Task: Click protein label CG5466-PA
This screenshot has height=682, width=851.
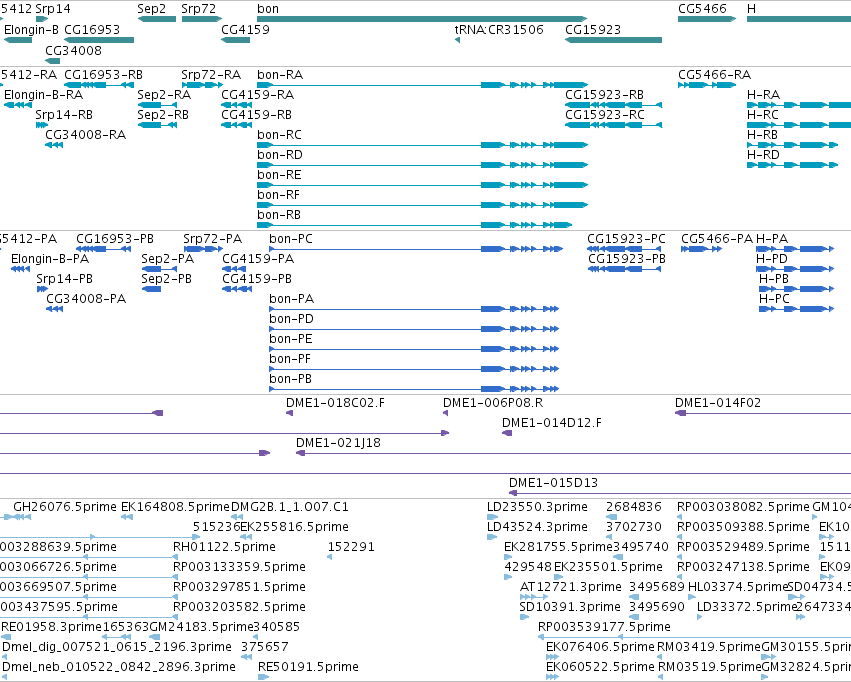Action: coord(717,239)
